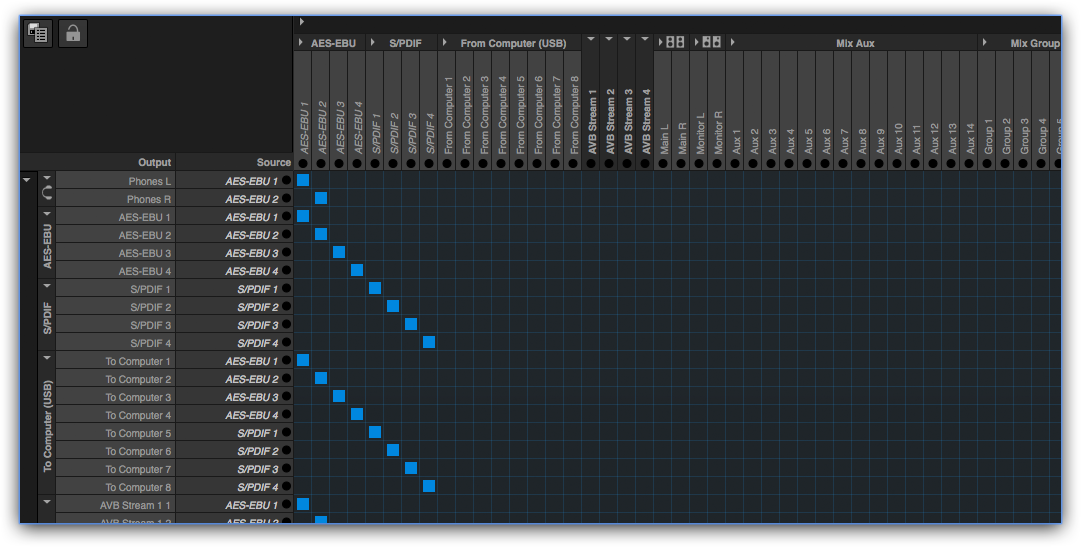Collapse the AVB Stream 1 input column

(591, 39)
